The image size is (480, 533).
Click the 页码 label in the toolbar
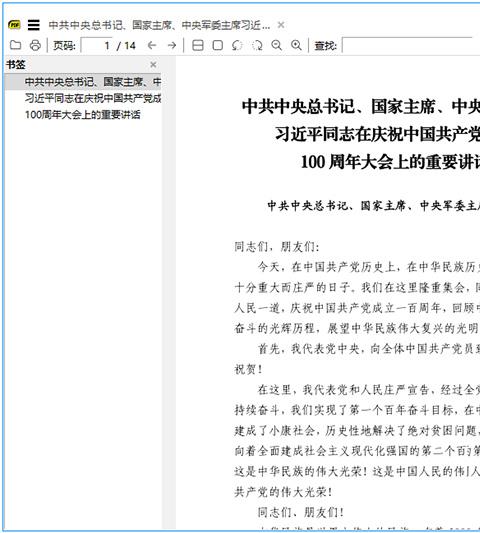pyautogui.click(x=64, y=45)
